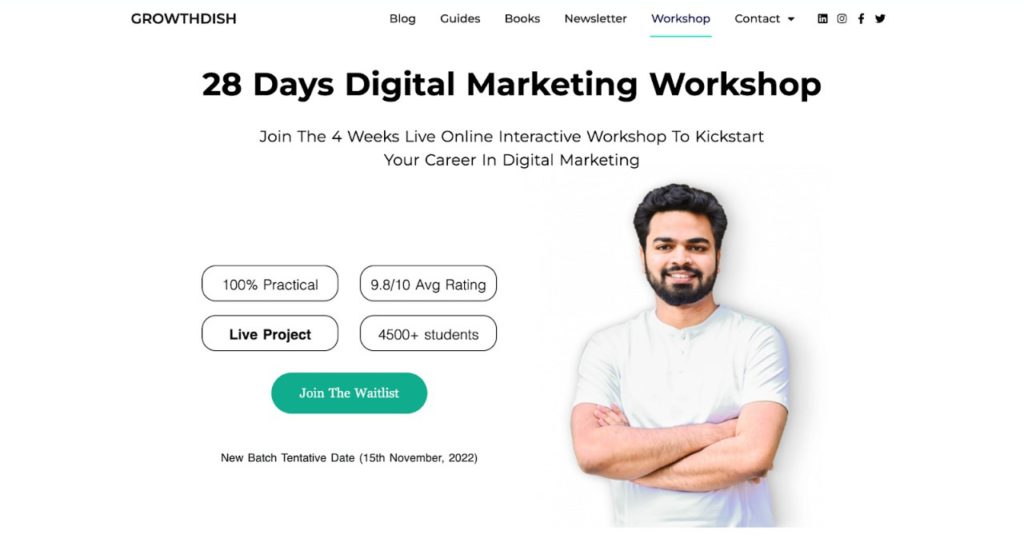Click the GROWTHDISH site logo
The image size is (1024, 558).
click(184, 19)
